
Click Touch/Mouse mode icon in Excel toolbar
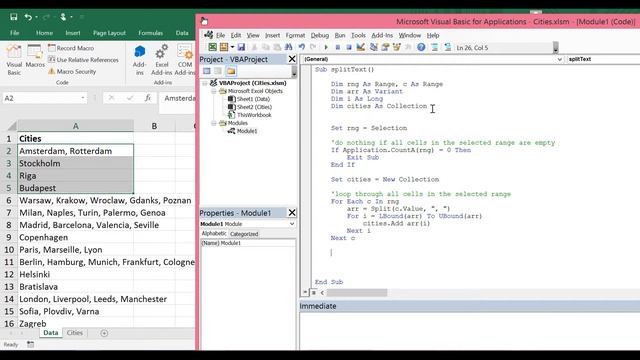[63, 17]
